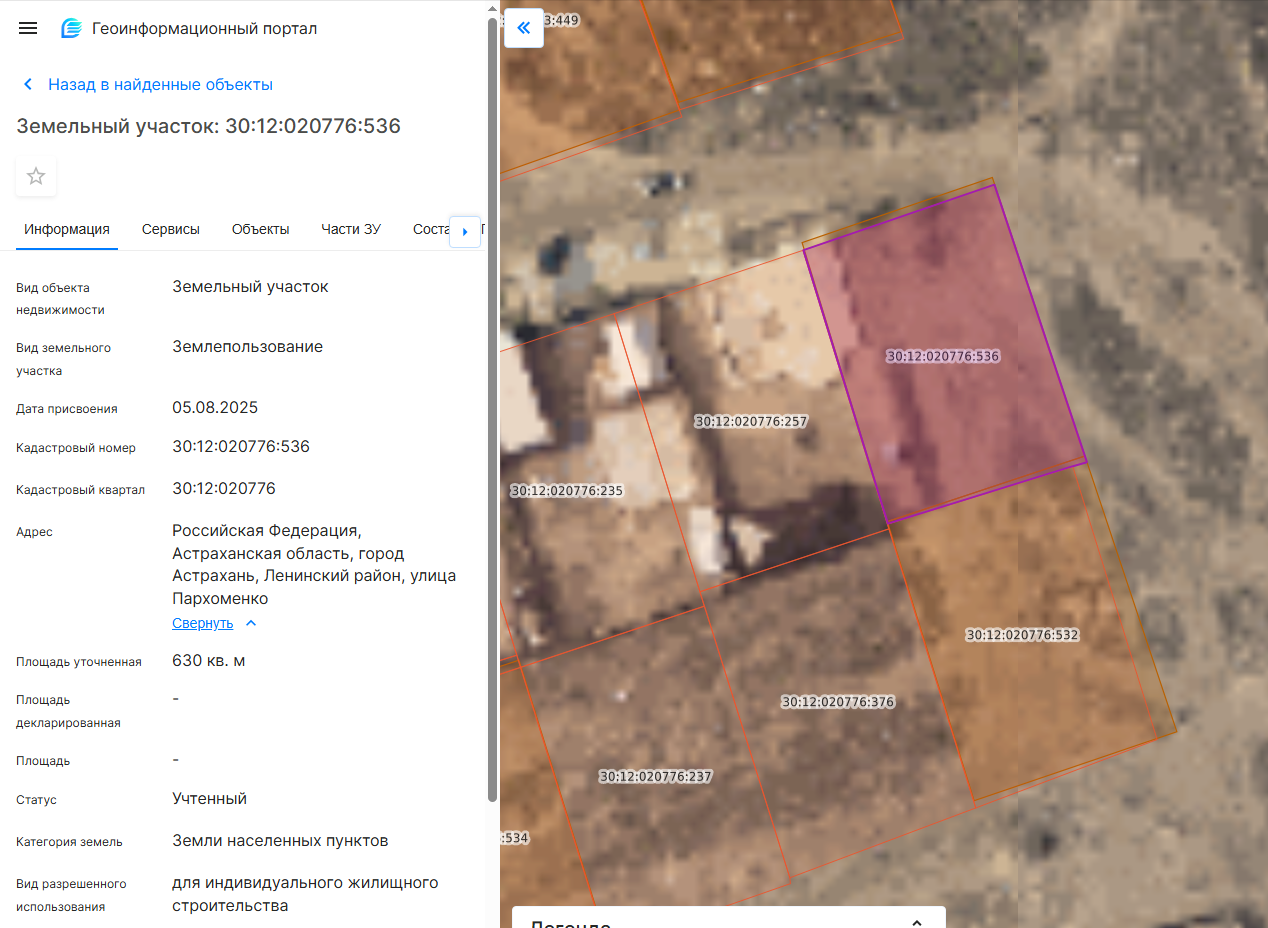The height and width of the screenshot is (928, 1268).
Task: Pick parcel 30:12:020776:235 on the map
Action: [567, 491]
